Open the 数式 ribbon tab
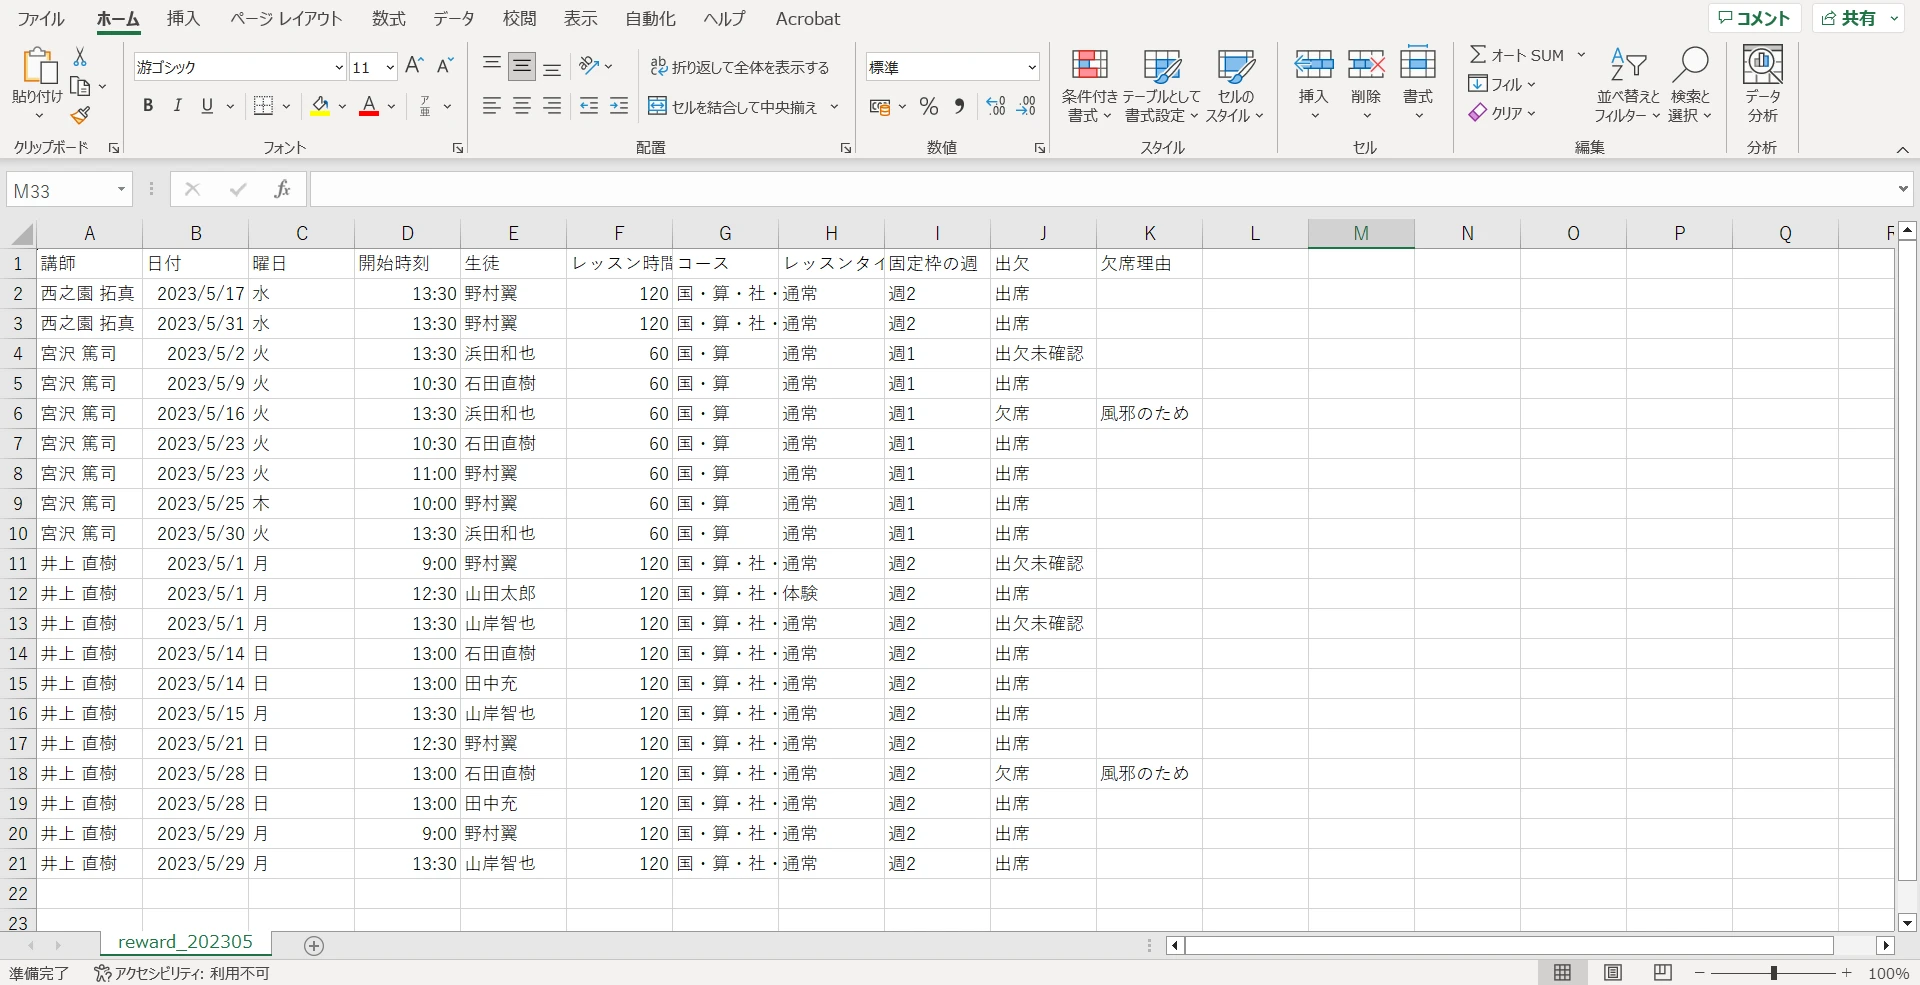 coord(388,19)
